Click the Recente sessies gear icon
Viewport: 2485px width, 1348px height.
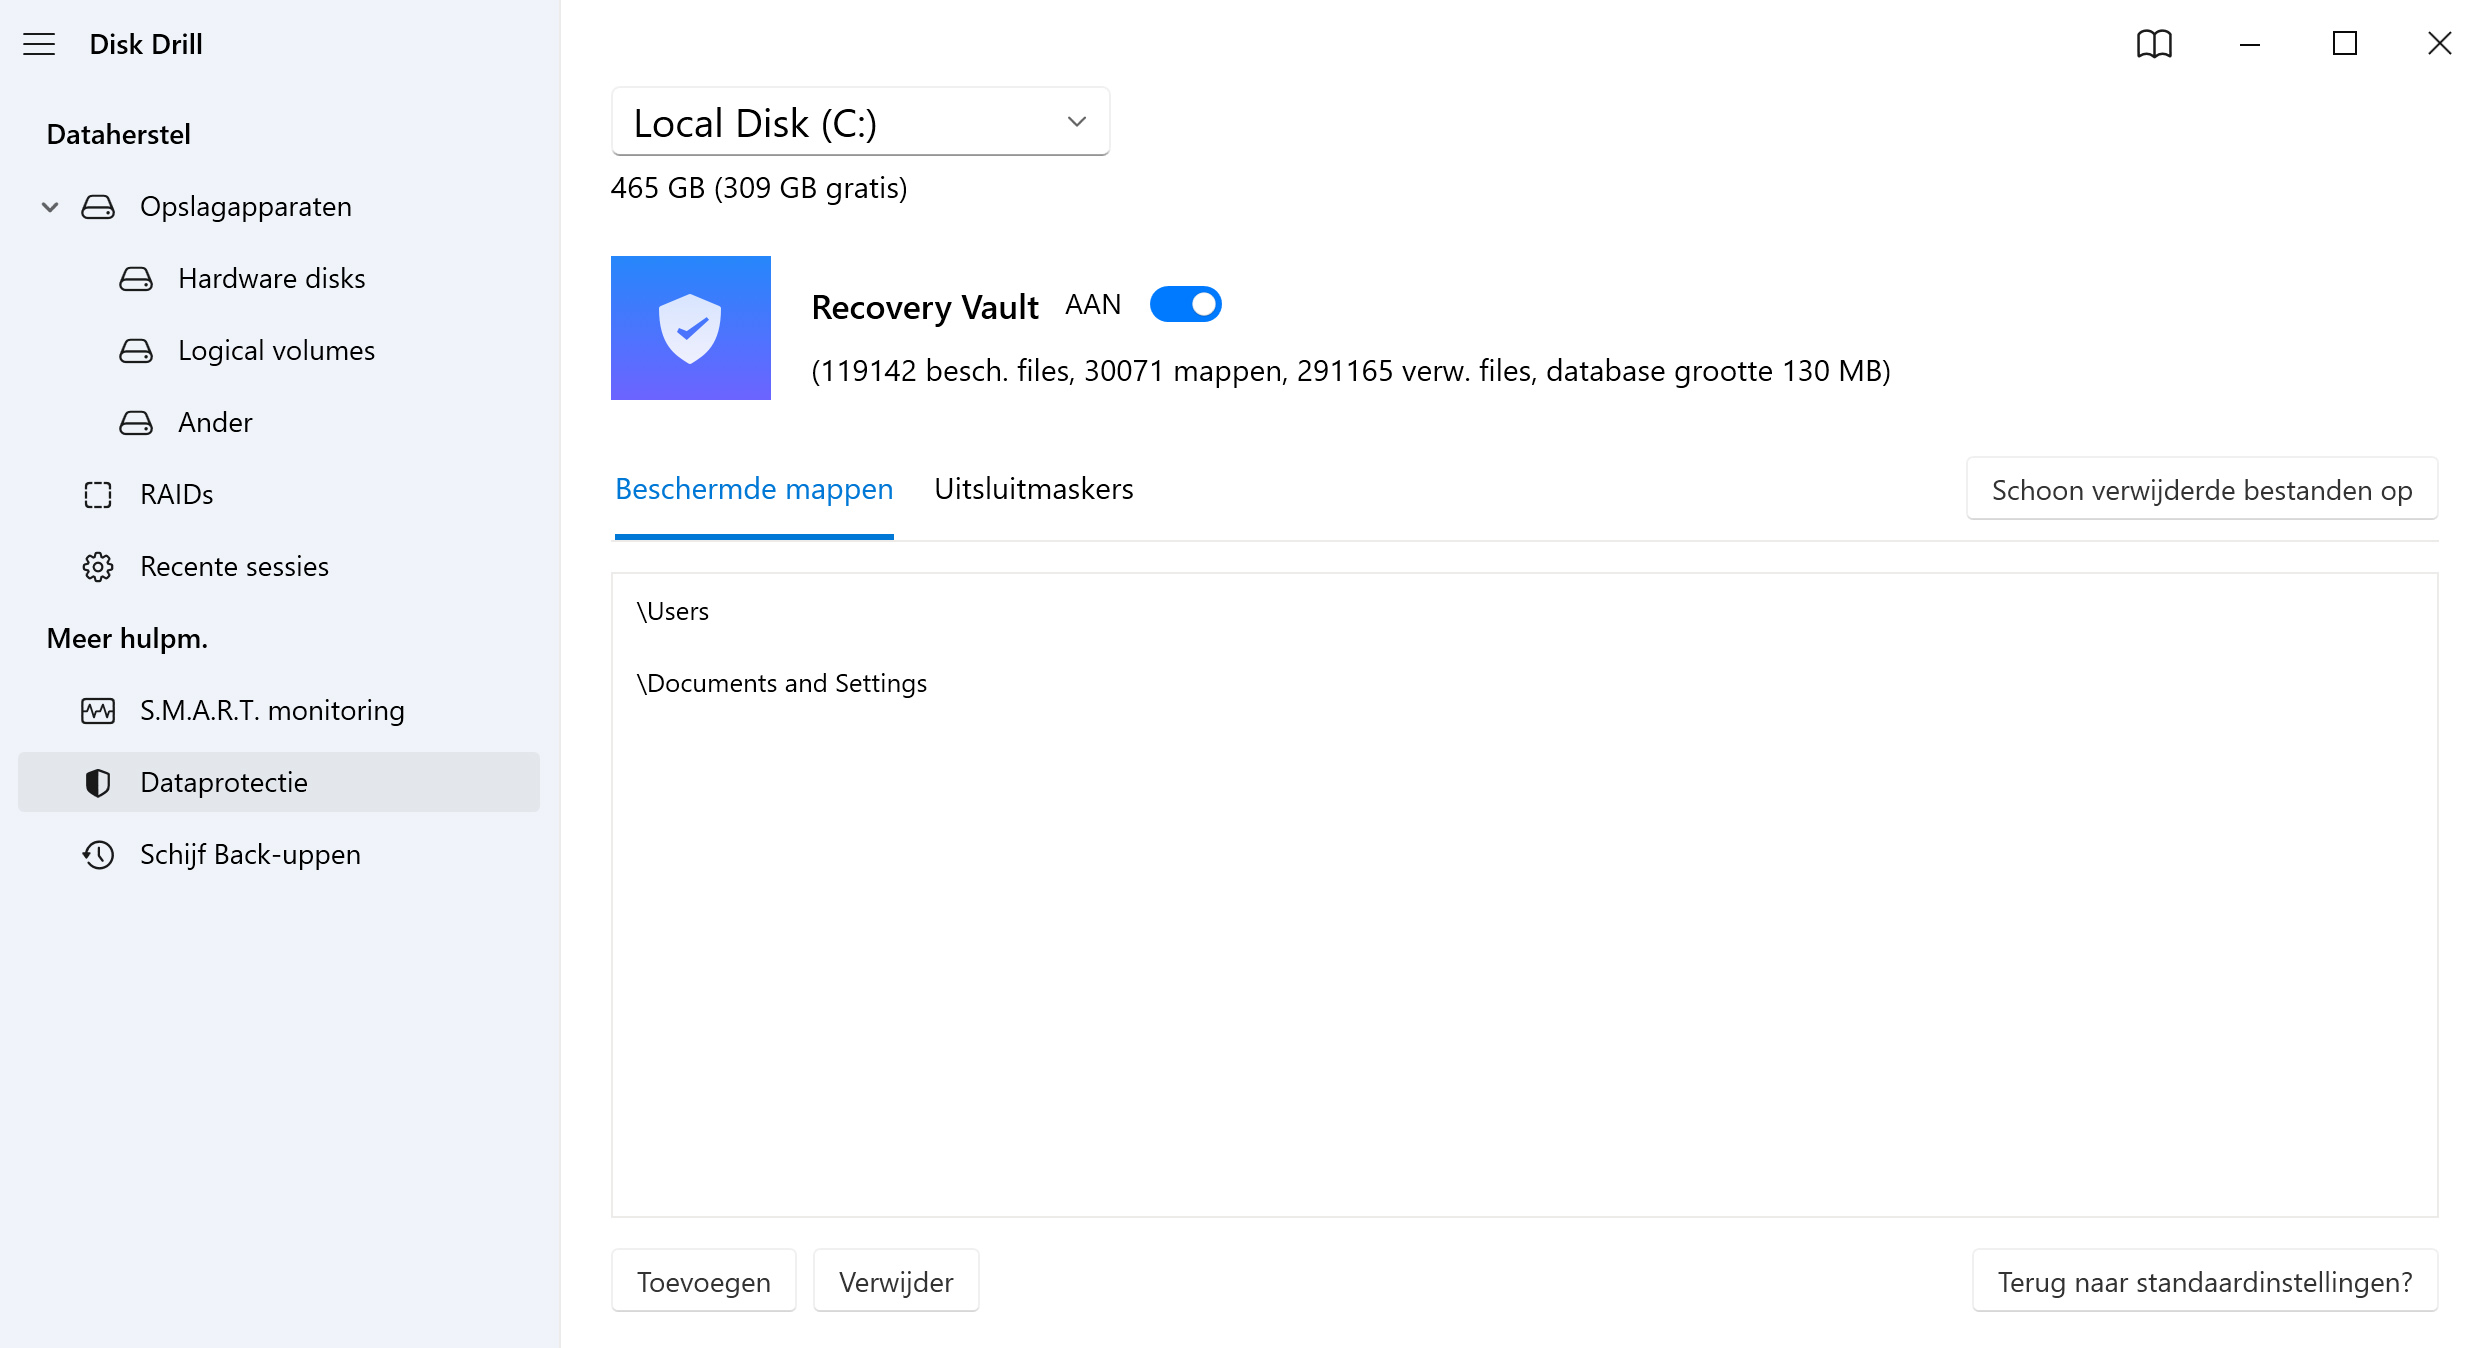(x=96, y=564)
